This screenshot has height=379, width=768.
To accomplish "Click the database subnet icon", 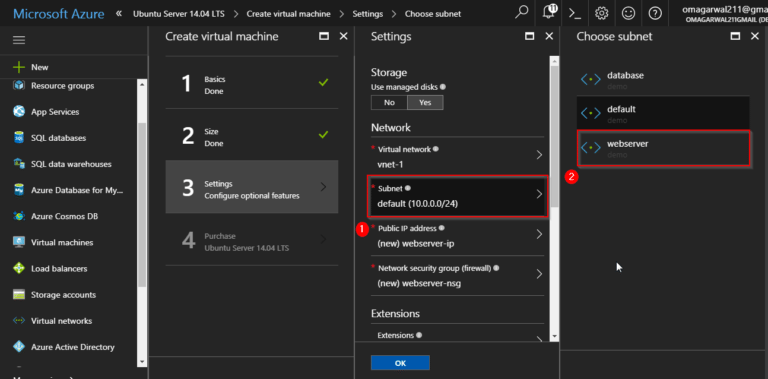I will [591, 80].
